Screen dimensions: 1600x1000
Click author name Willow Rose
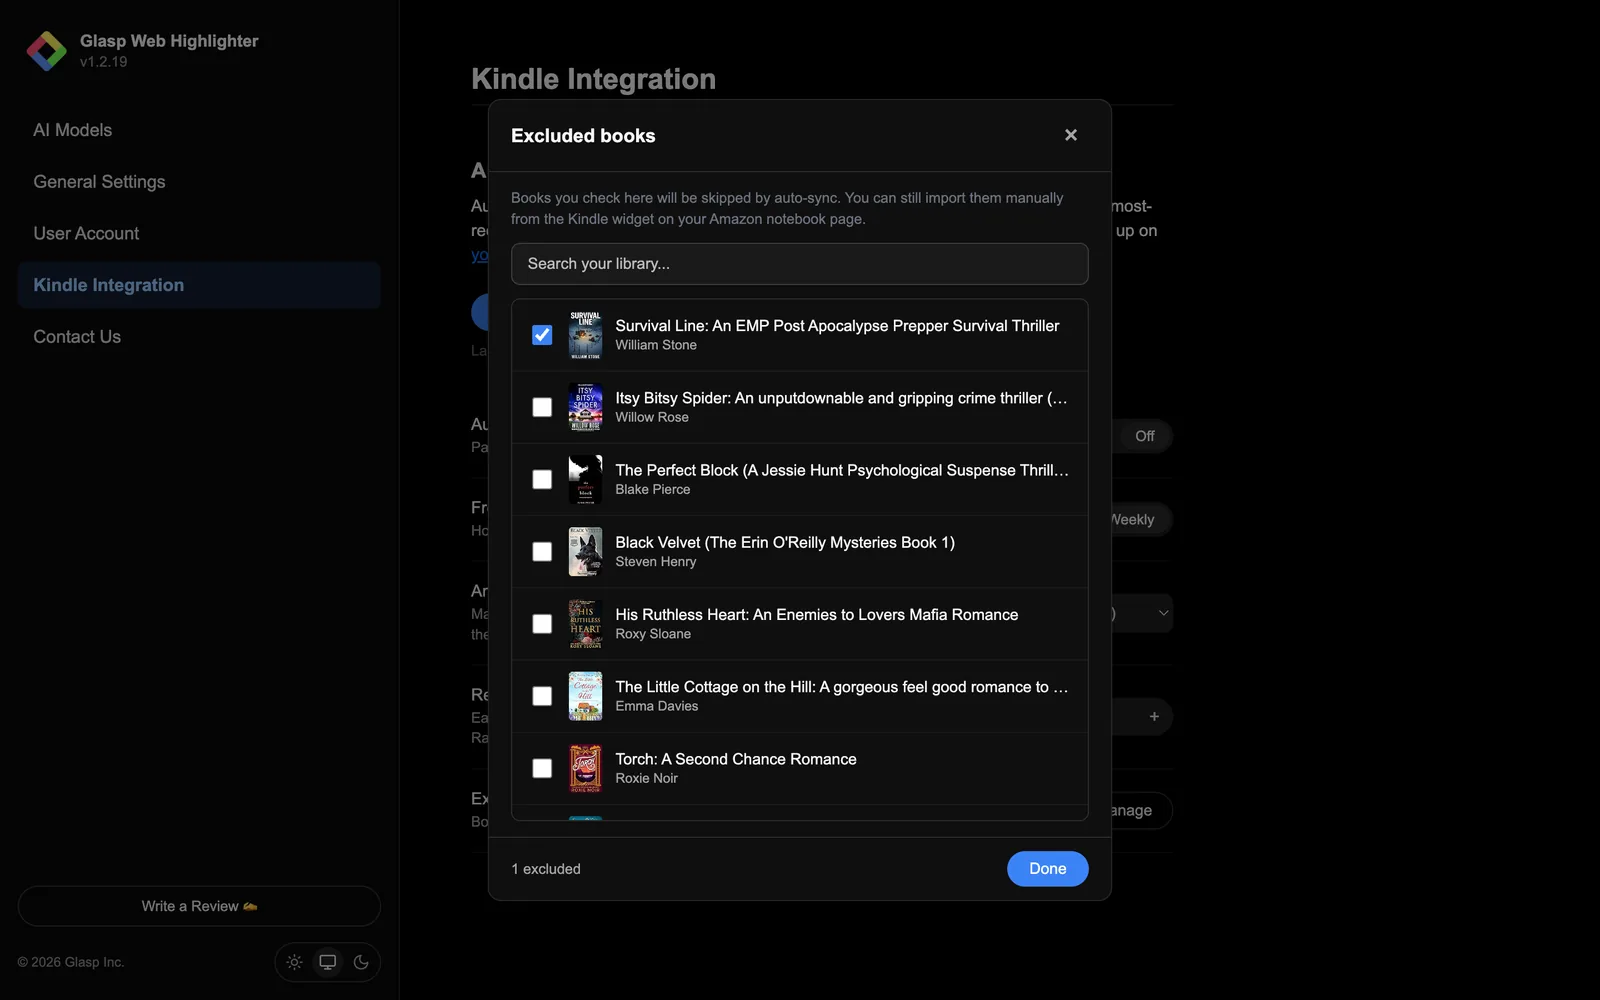point(652,417)
